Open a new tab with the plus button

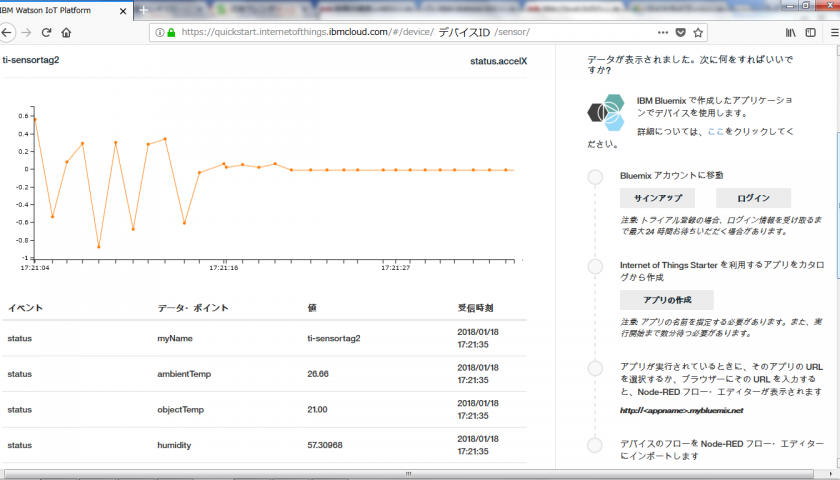[144, 9]
